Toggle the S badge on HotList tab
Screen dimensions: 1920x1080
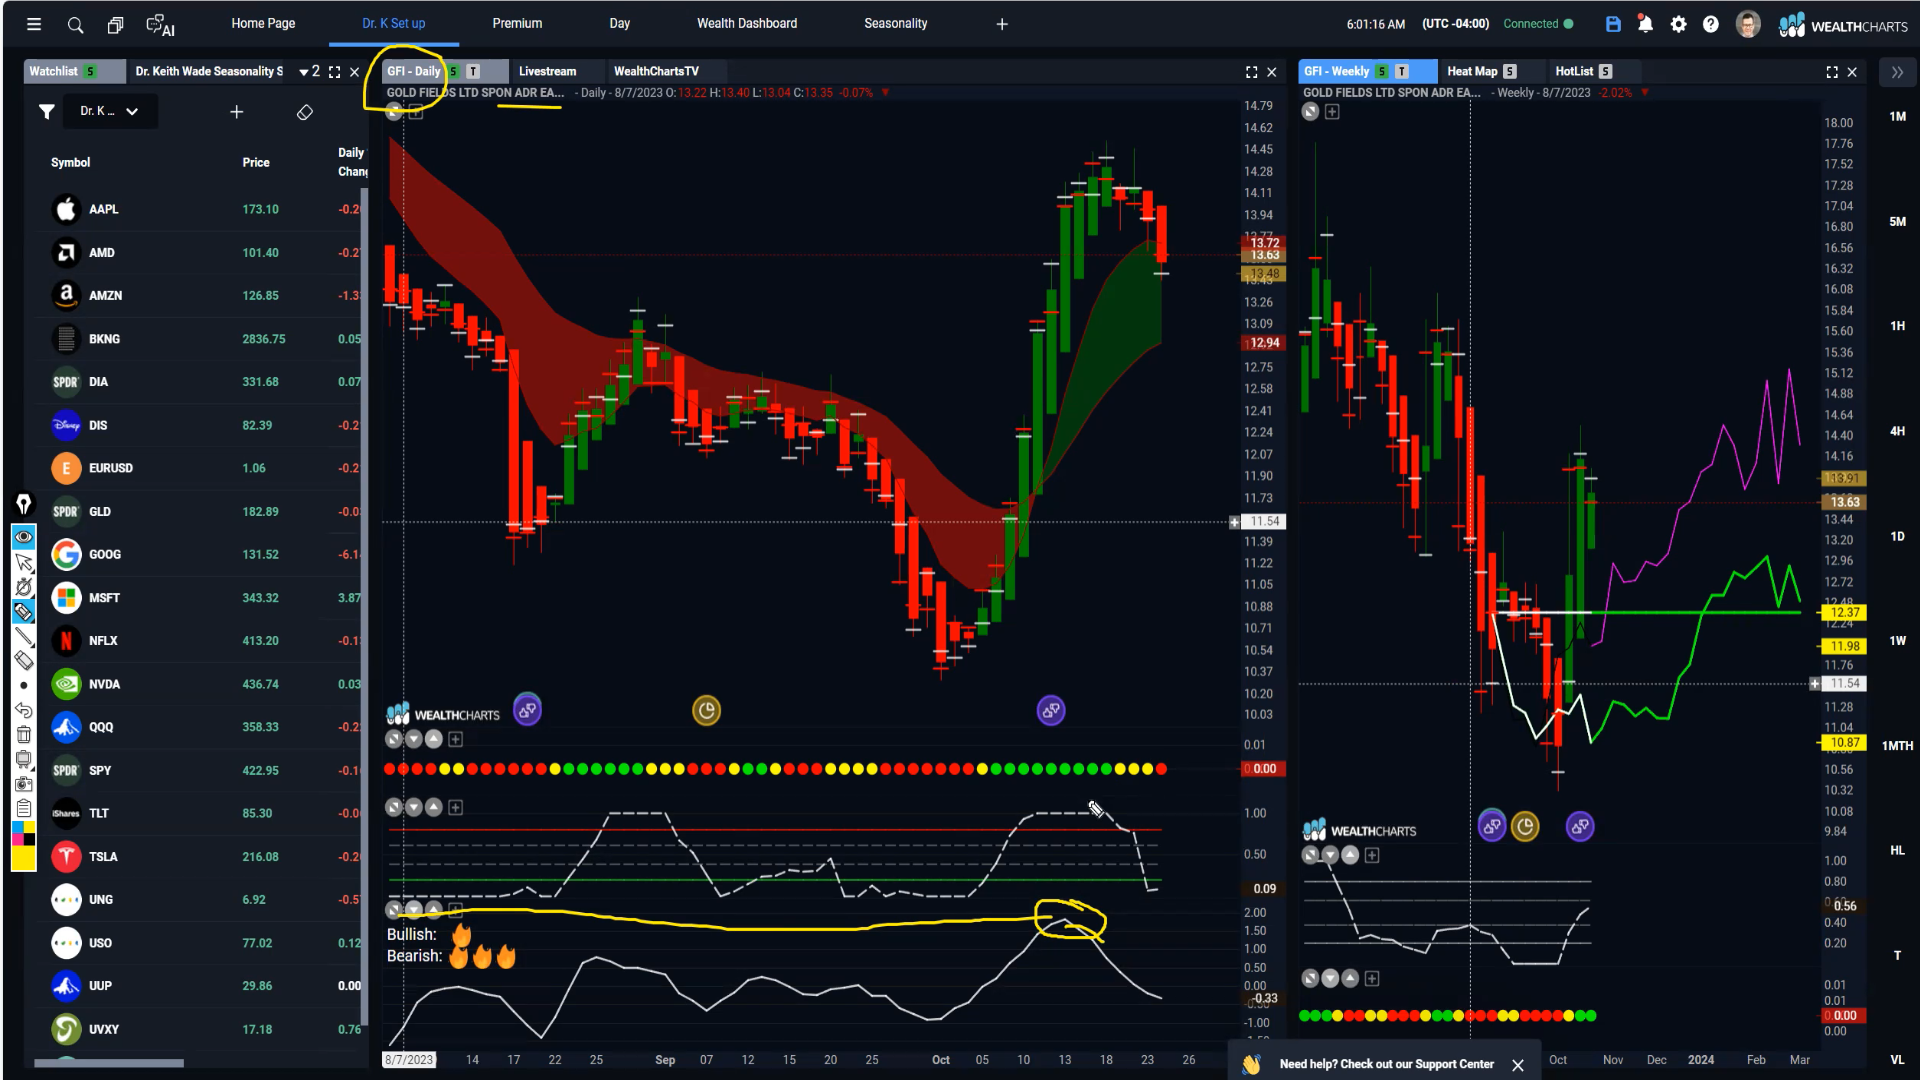tap(1605, 71)
